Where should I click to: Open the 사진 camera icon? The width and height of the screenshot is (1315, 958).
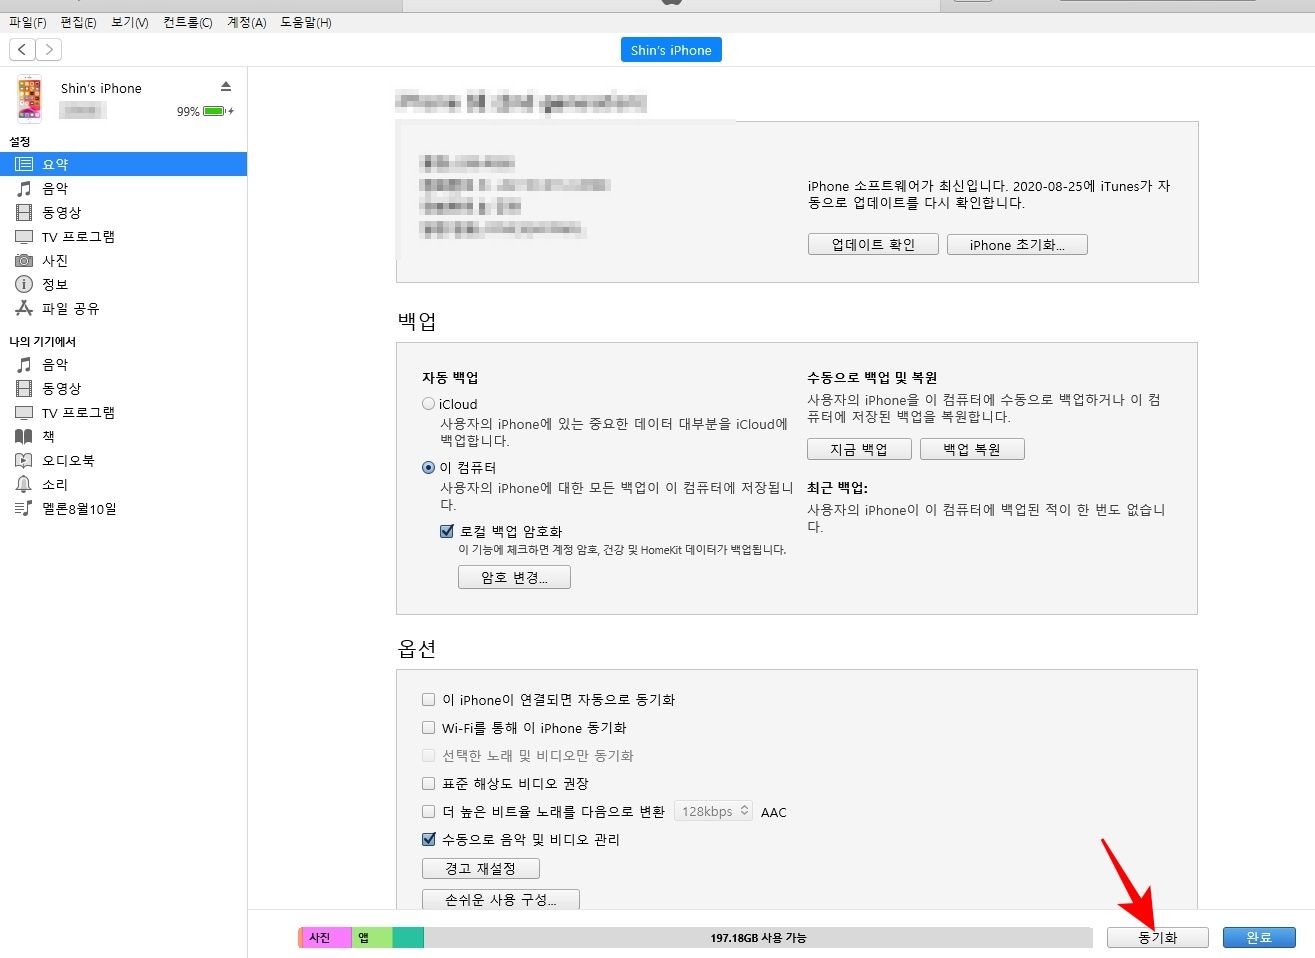(24, 260)
